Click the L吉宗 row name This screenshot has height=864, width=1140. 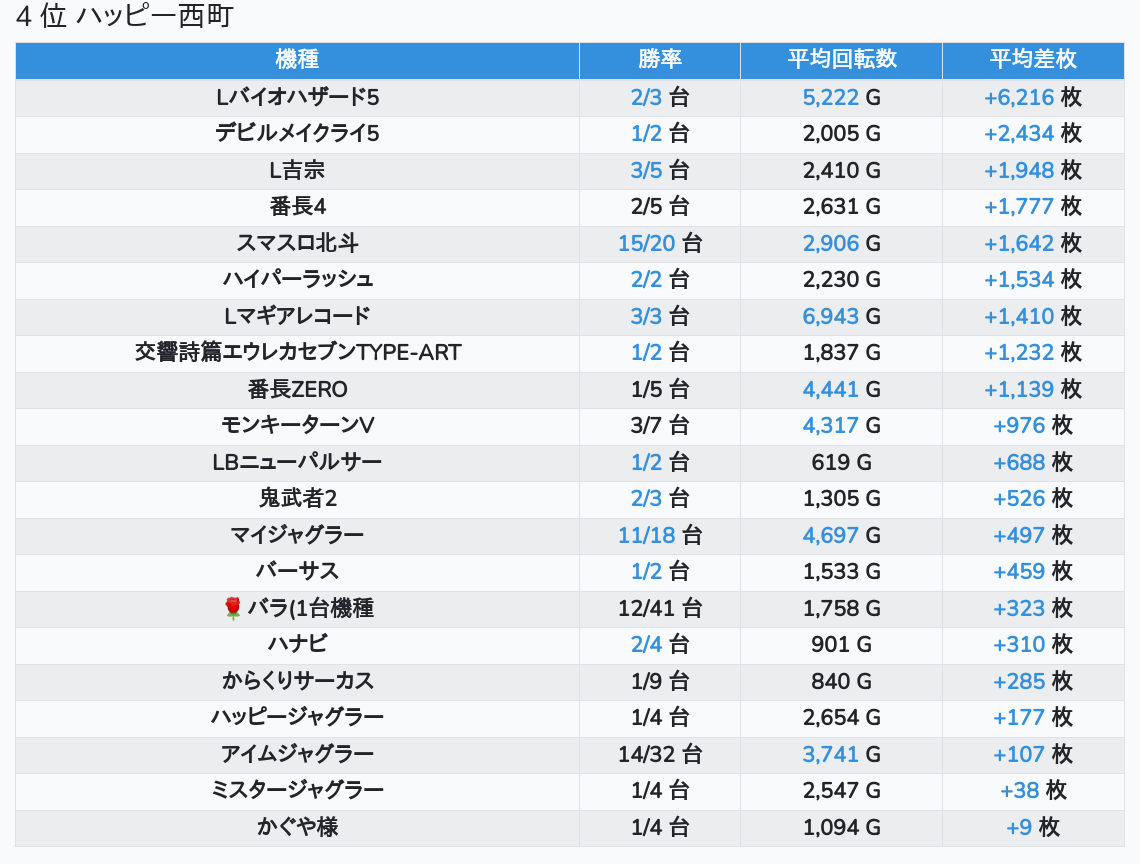point(297,170)
